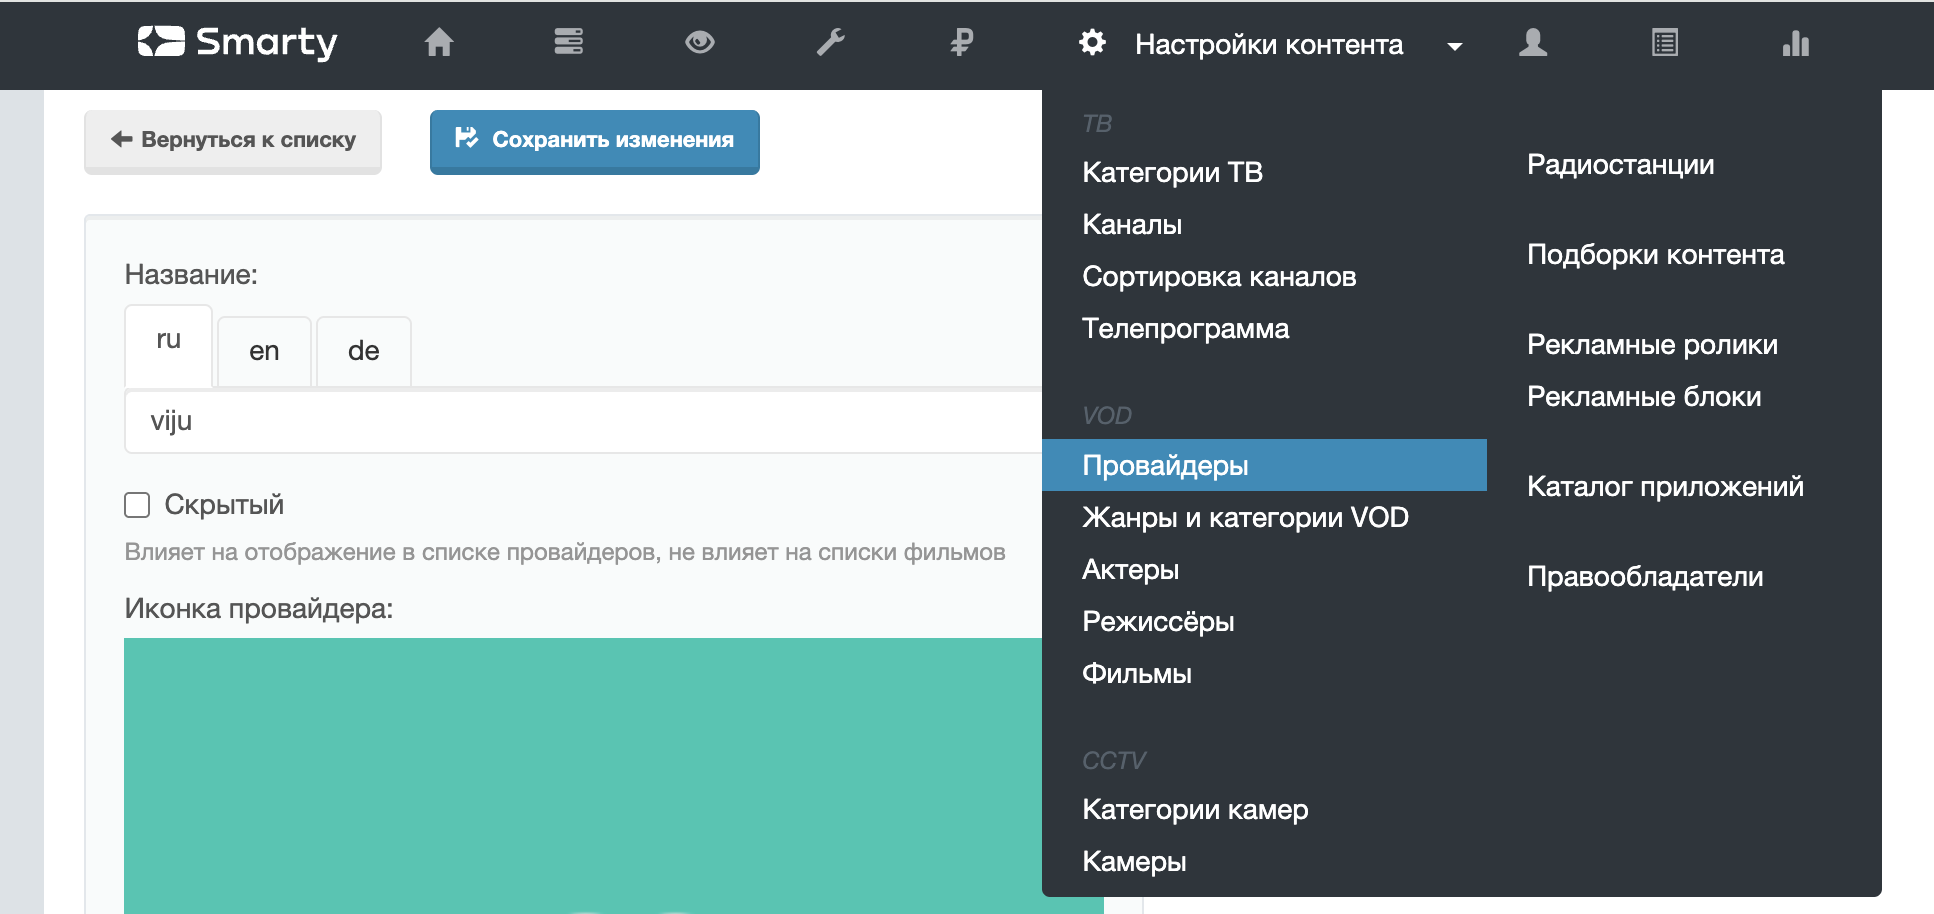Go to the home icon in navbar
The image size is (1934, 914).
[x=439, y=42]
